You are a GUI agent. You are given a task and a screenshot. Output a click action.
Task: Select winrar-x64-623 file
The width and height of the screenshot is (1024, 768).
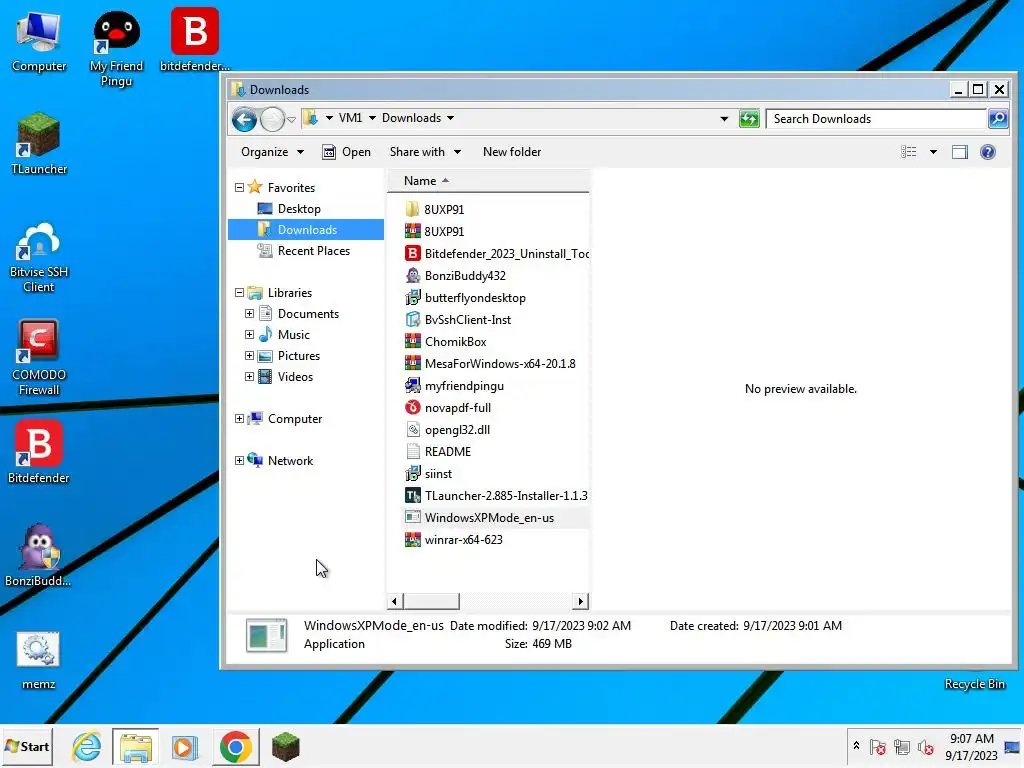[x=454, y=540]
